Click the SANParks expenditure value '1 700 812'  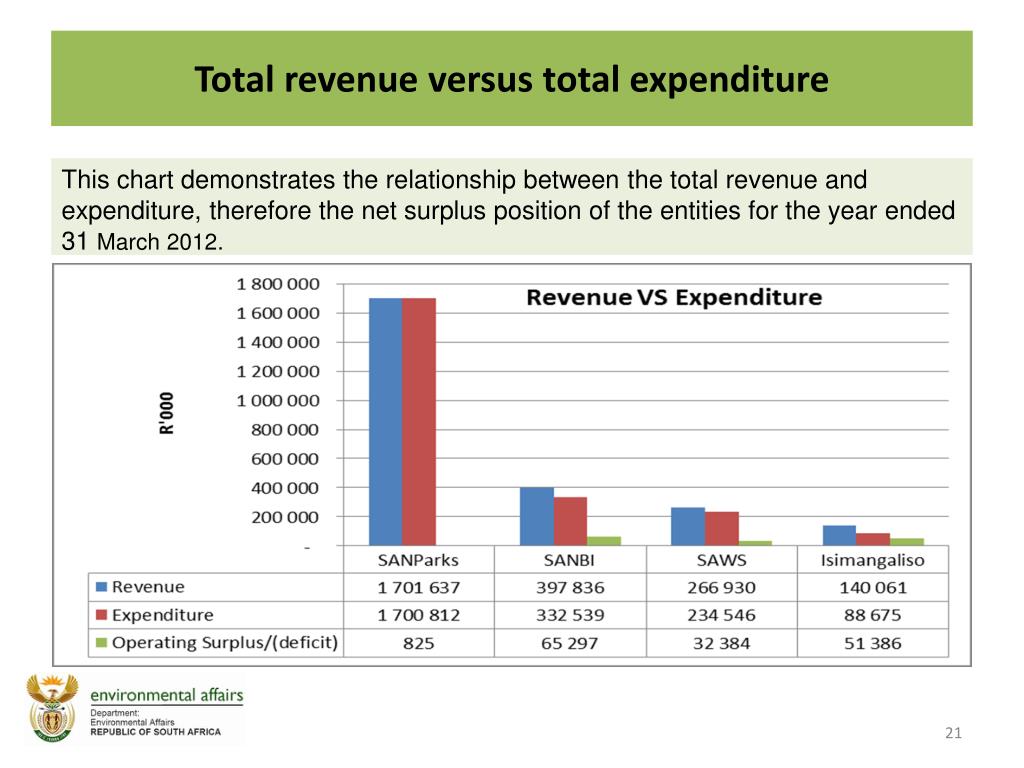(419, 615)
